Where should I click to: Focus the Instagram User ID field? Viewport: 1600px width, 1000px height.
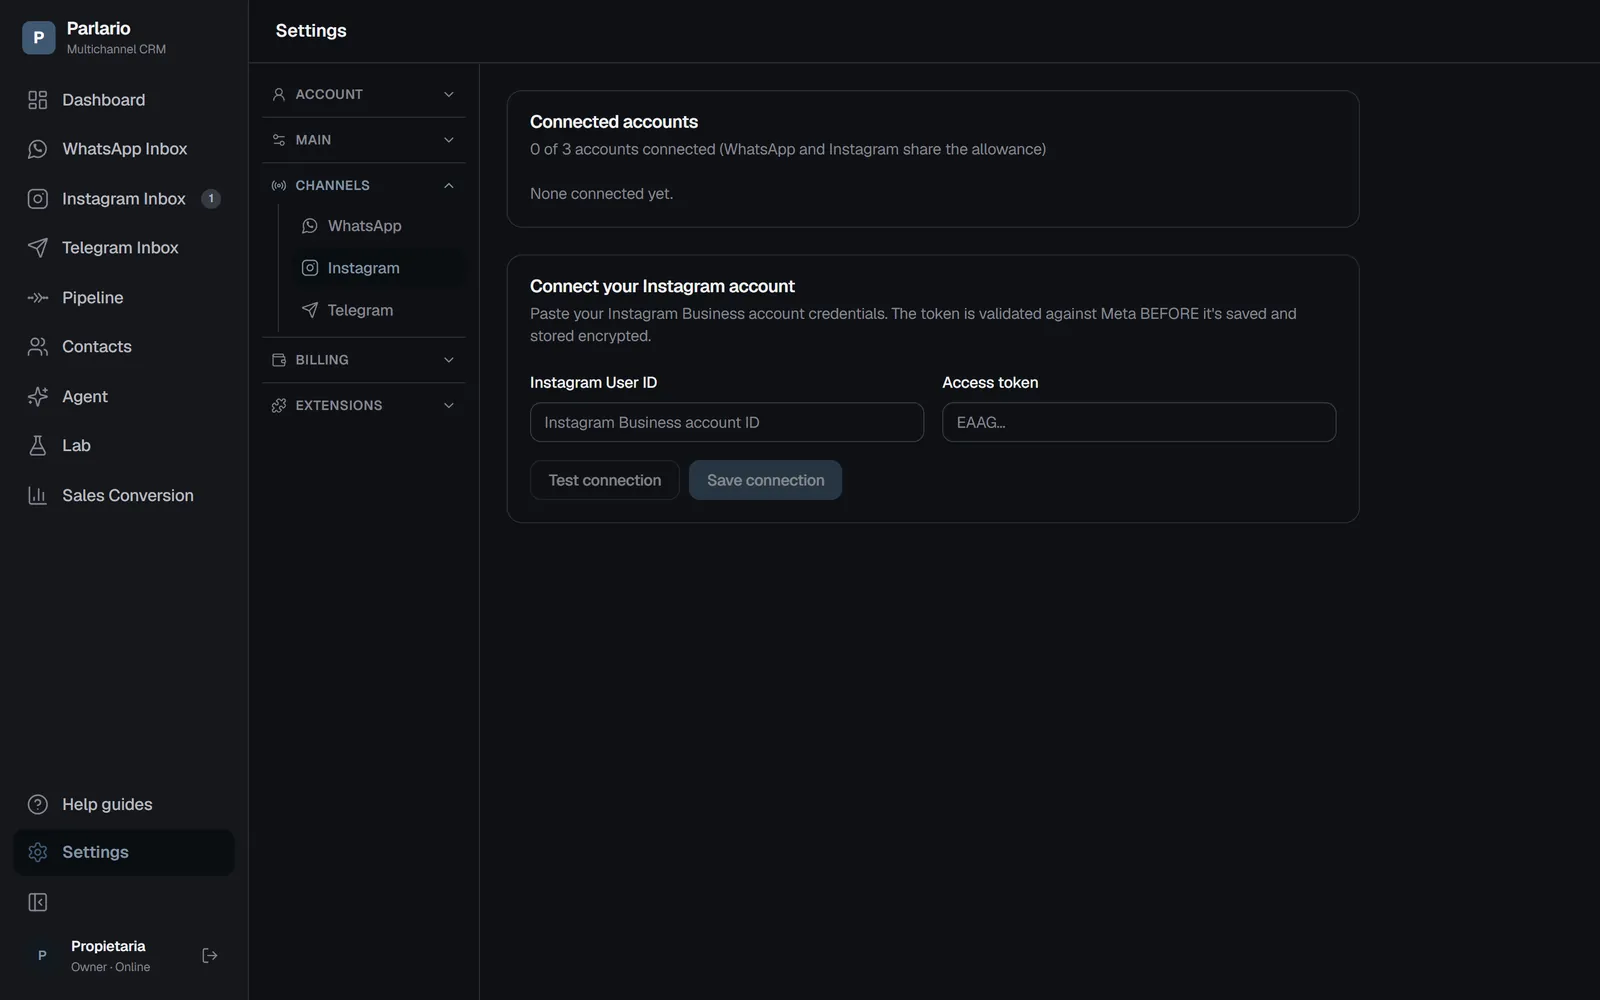pos(727,422)
